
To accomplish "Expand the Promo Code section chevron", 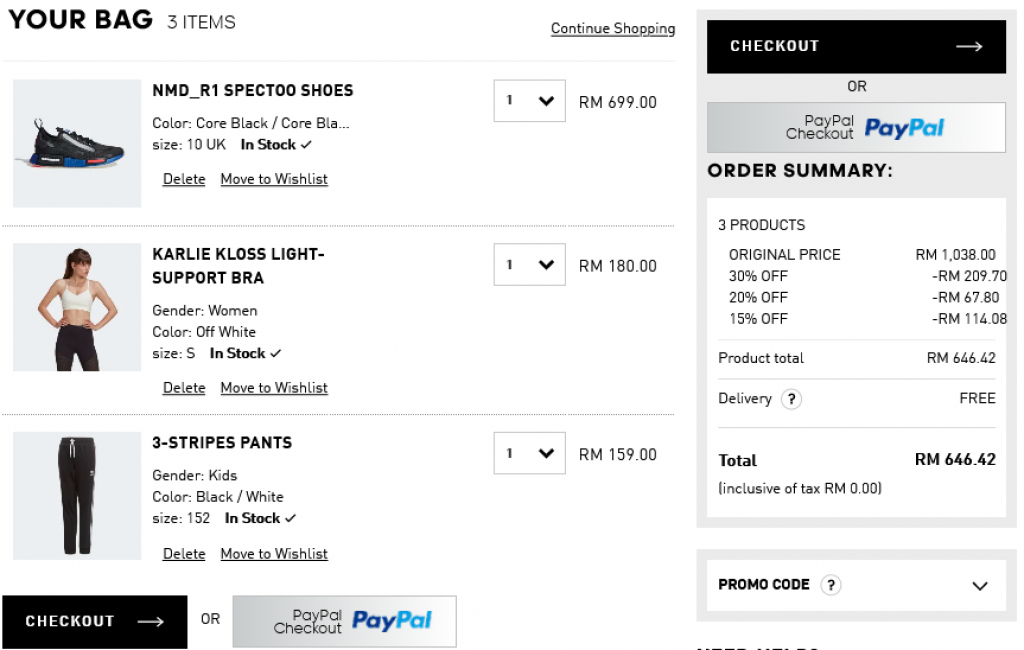I will (980, 586).
